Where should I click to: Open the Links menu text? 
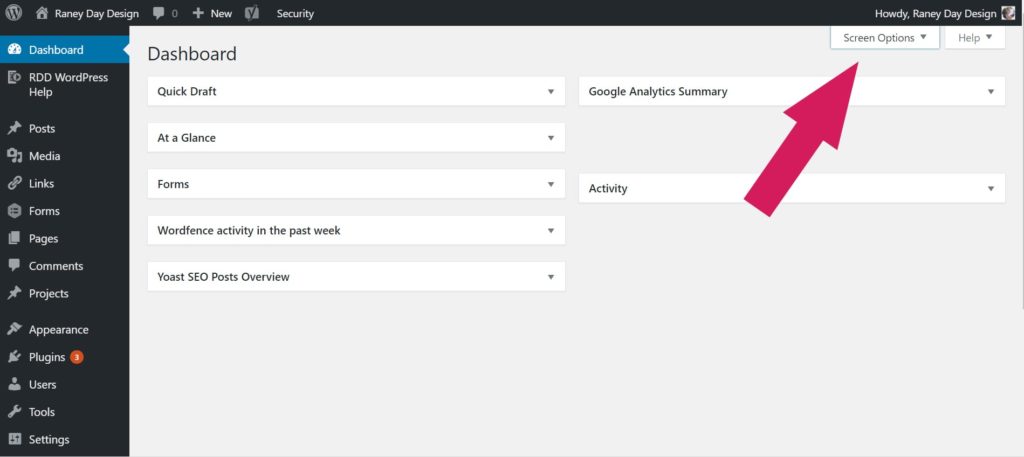click(x=41, y=183)
